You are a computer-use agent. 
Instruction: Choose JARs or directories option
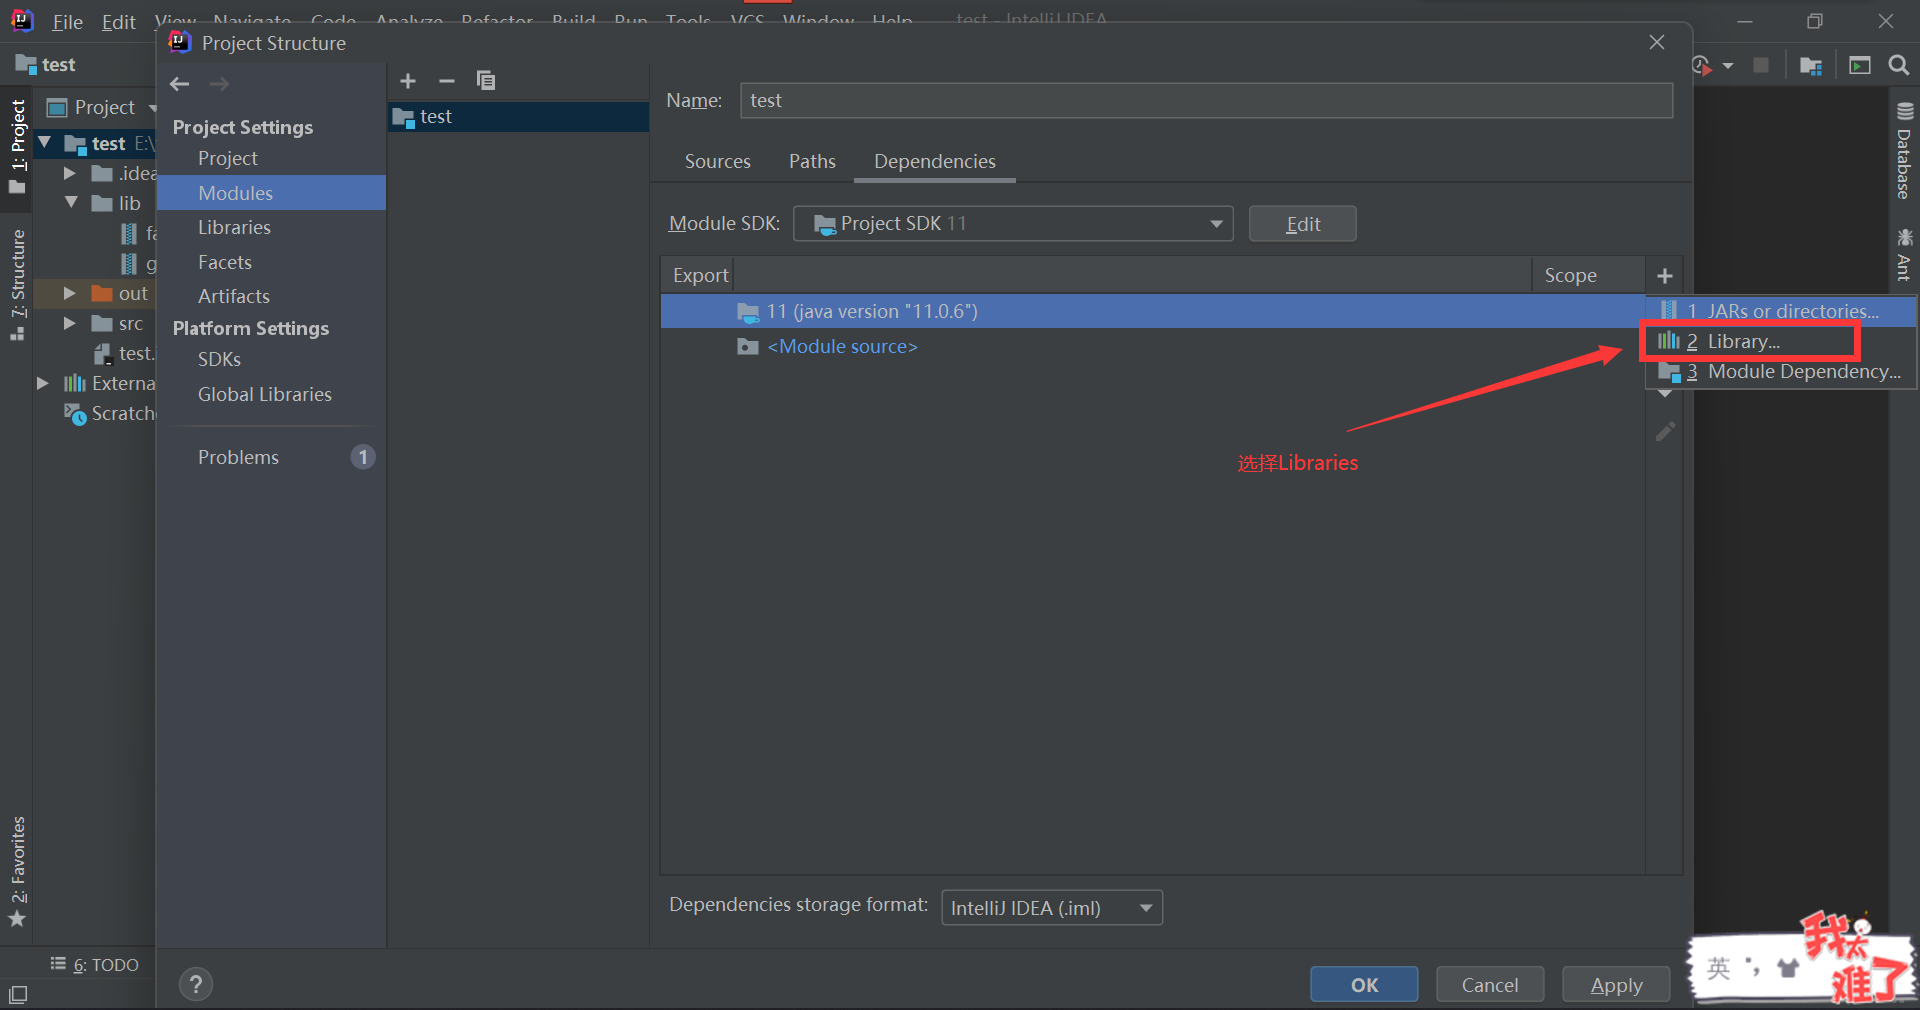click(1781, 312)
